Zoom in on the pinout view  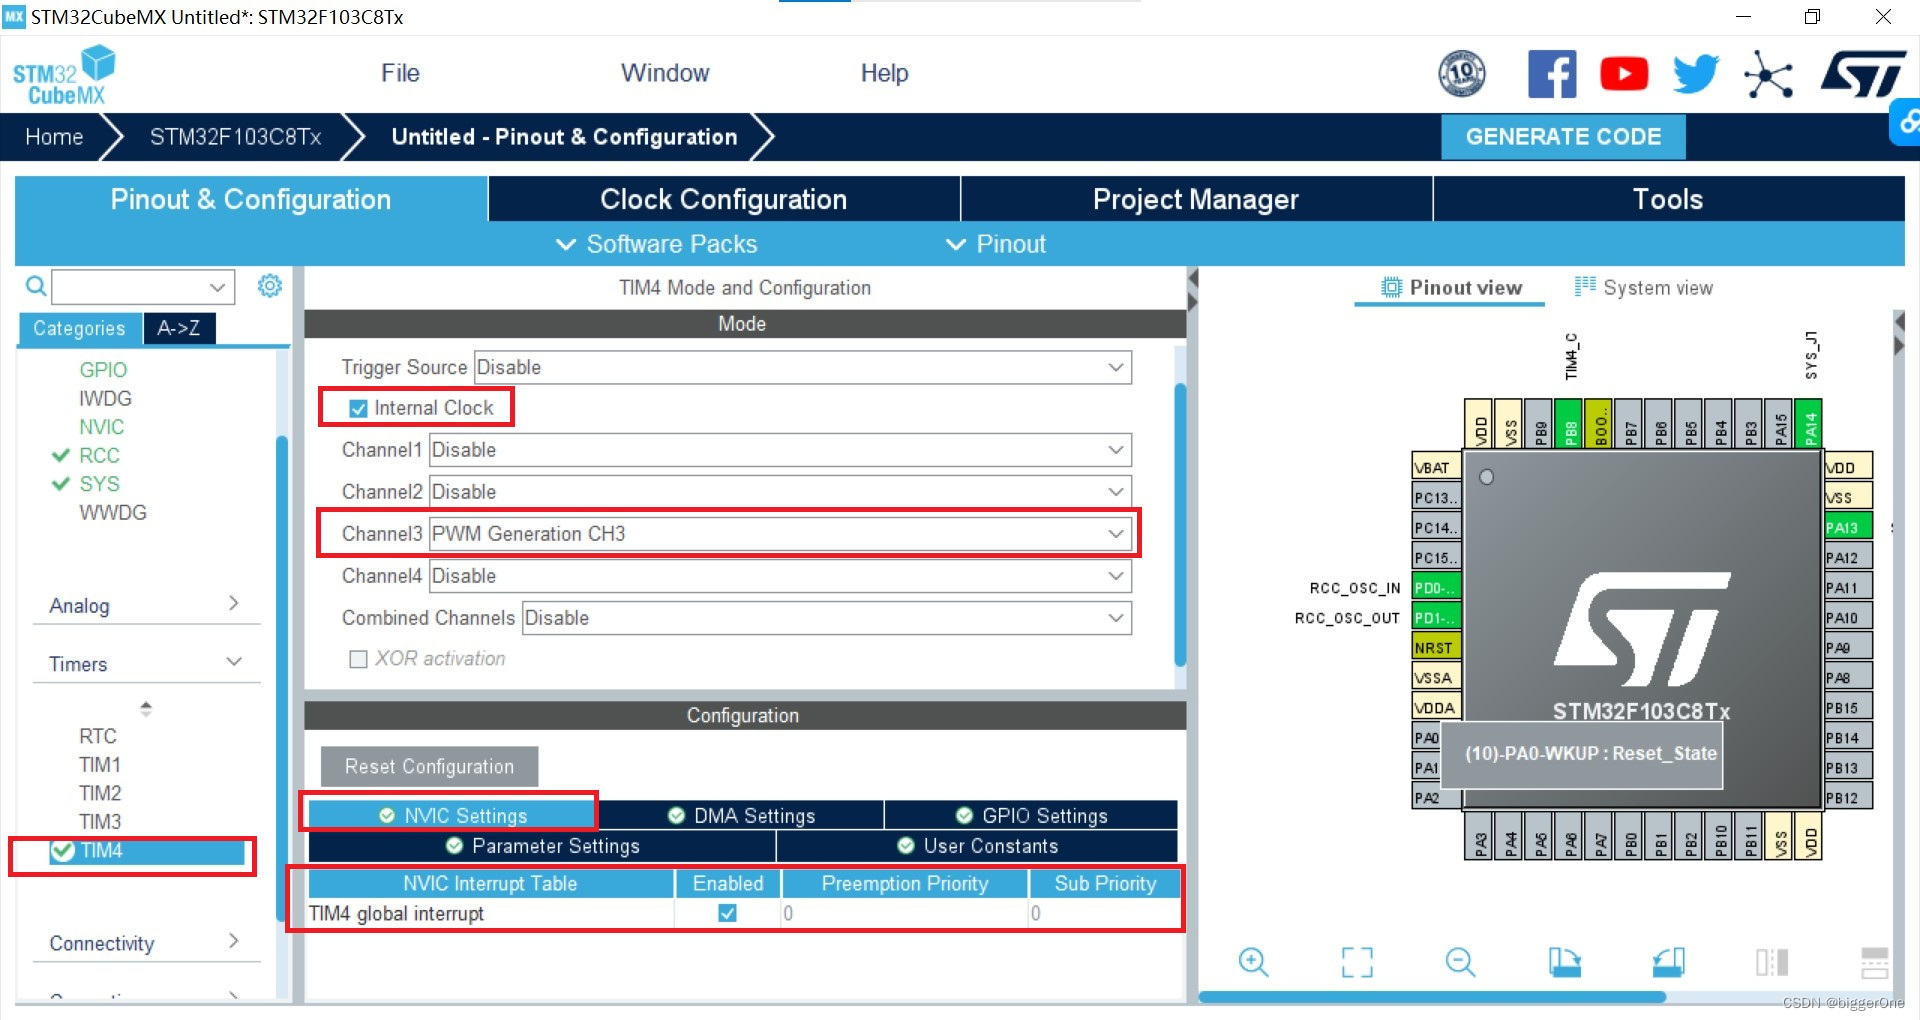point(1253,962)
